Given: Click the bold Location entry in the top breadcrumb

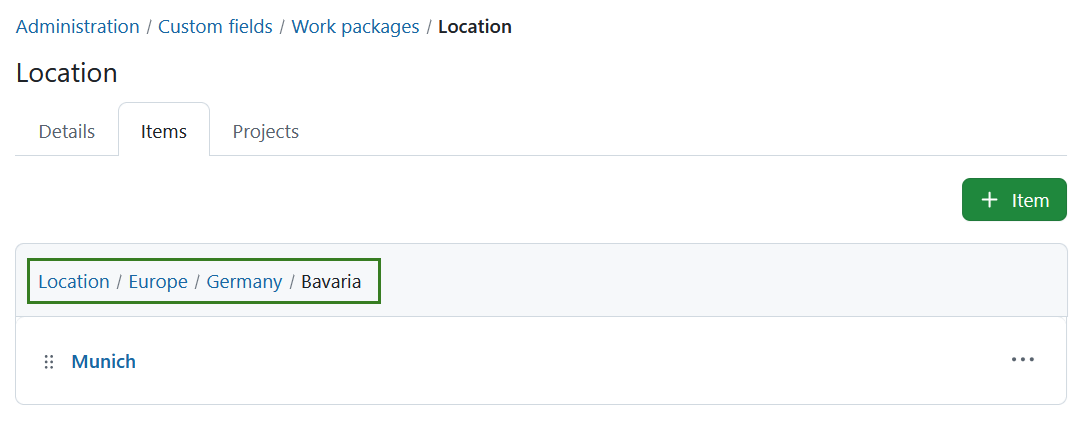Looking at the screenshot, I should [475, 27].
